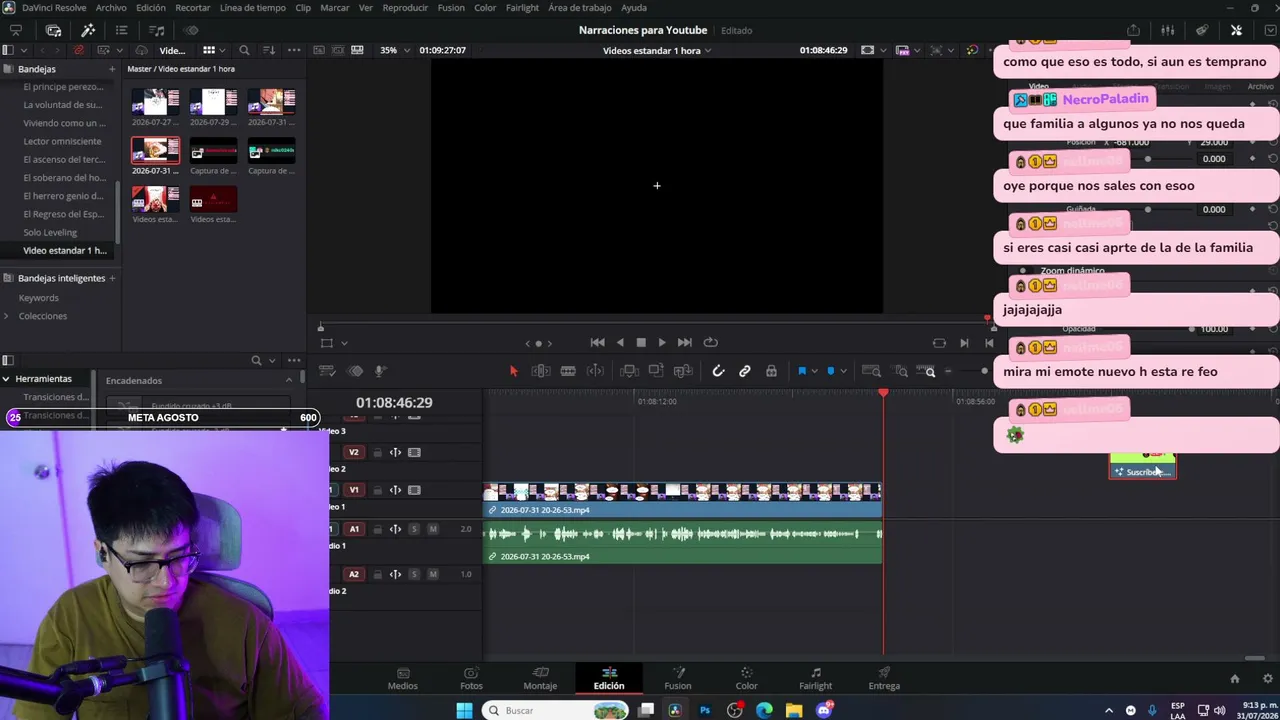The height and width of the screenshot is (720, 1280).
Task: Open the media pool sort options
Action: [269, 50]
